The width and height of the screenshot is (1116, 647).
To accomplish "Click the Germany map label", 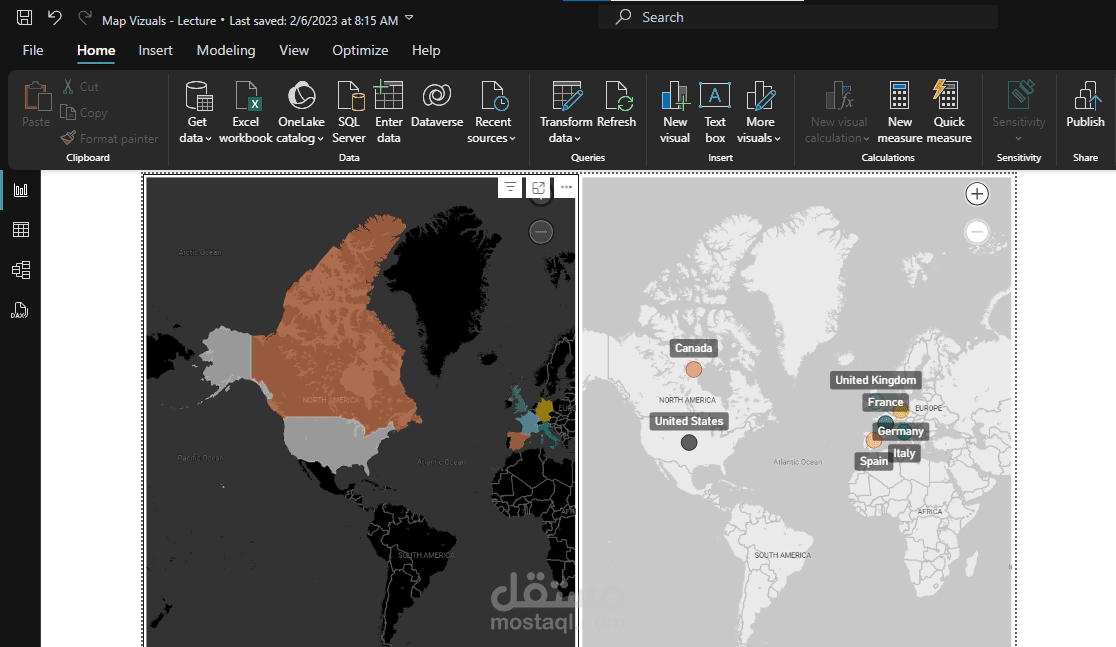I will (x=900, y=431).
